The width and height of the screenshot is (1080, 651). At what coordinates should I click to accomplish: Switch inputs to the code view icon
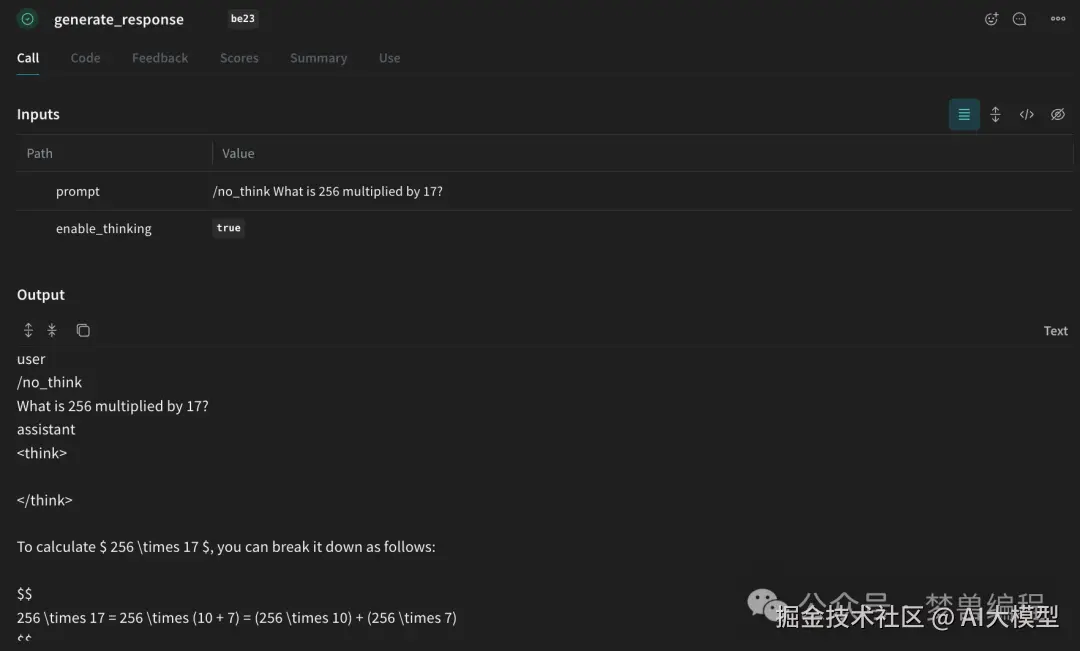click(1026, 115)
